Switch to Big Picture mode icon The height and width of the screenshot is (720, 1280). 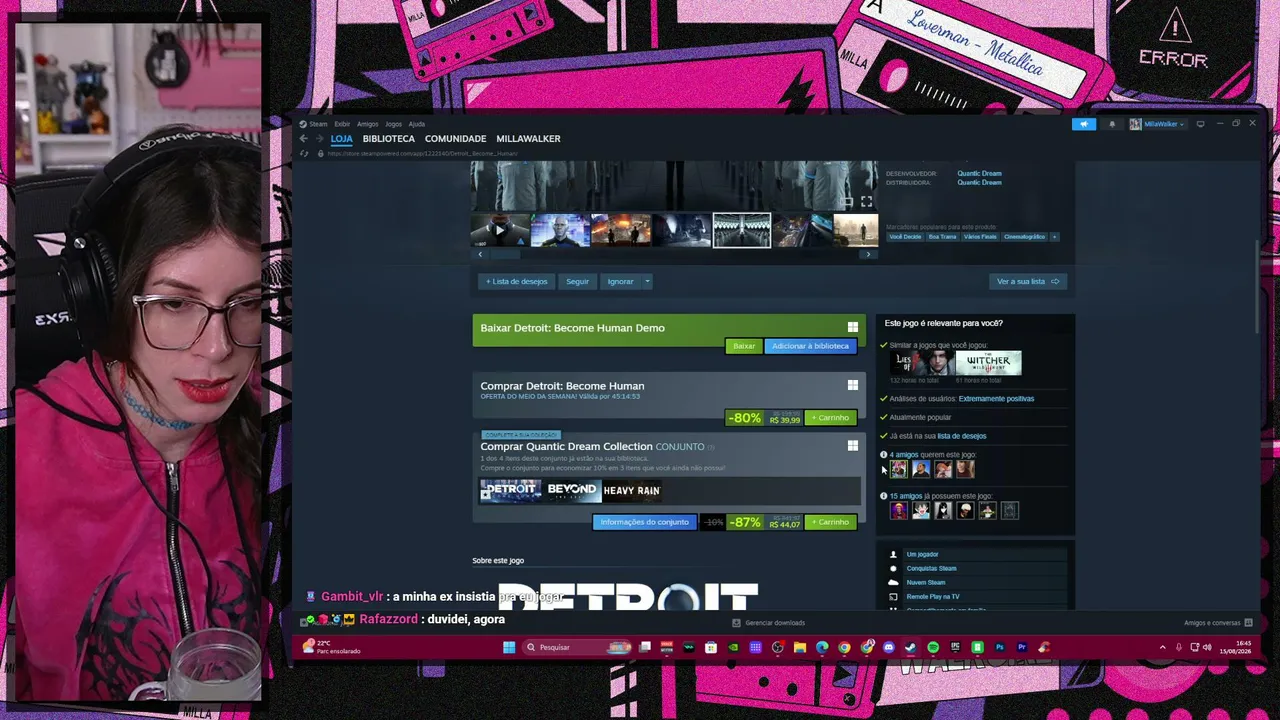pyautogui.click(x=1200, y=124)
